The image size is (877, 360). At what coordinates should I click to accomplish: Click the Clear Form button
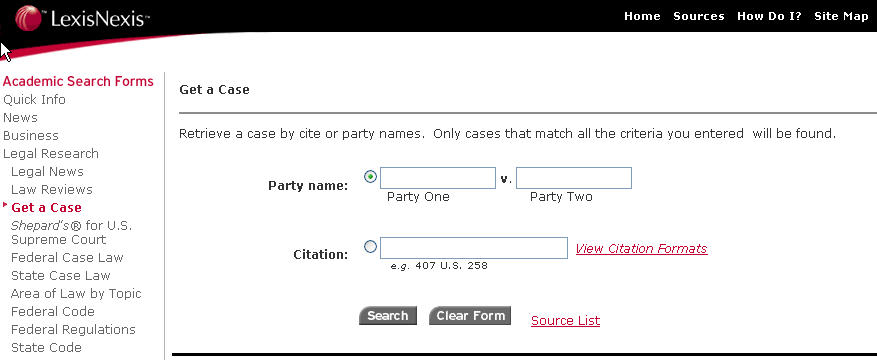(470, 316)
